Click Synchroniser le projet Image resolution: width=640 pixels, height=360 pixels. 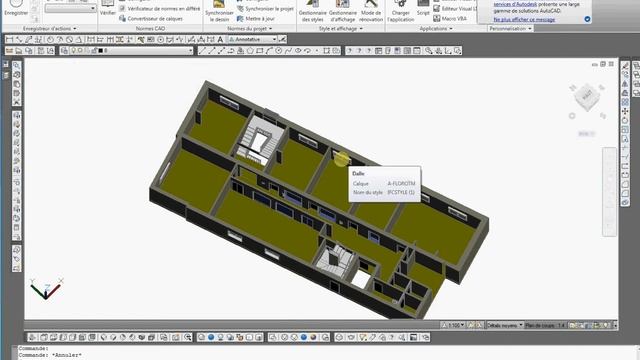point(265,9)
